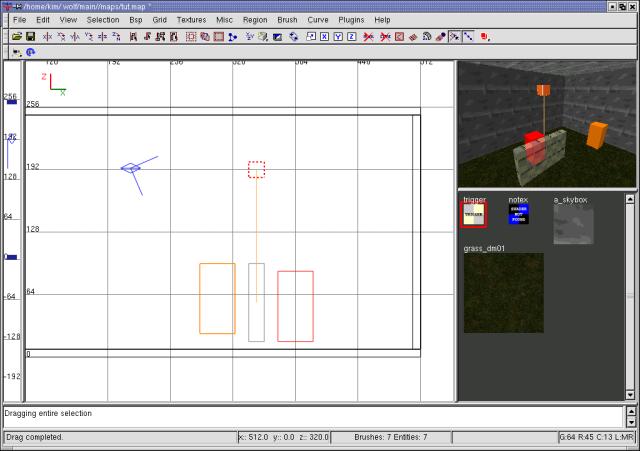Click the y-axis Flip toolbar icon
This screenshot has width=640, height=451.
tap(75, 37)
